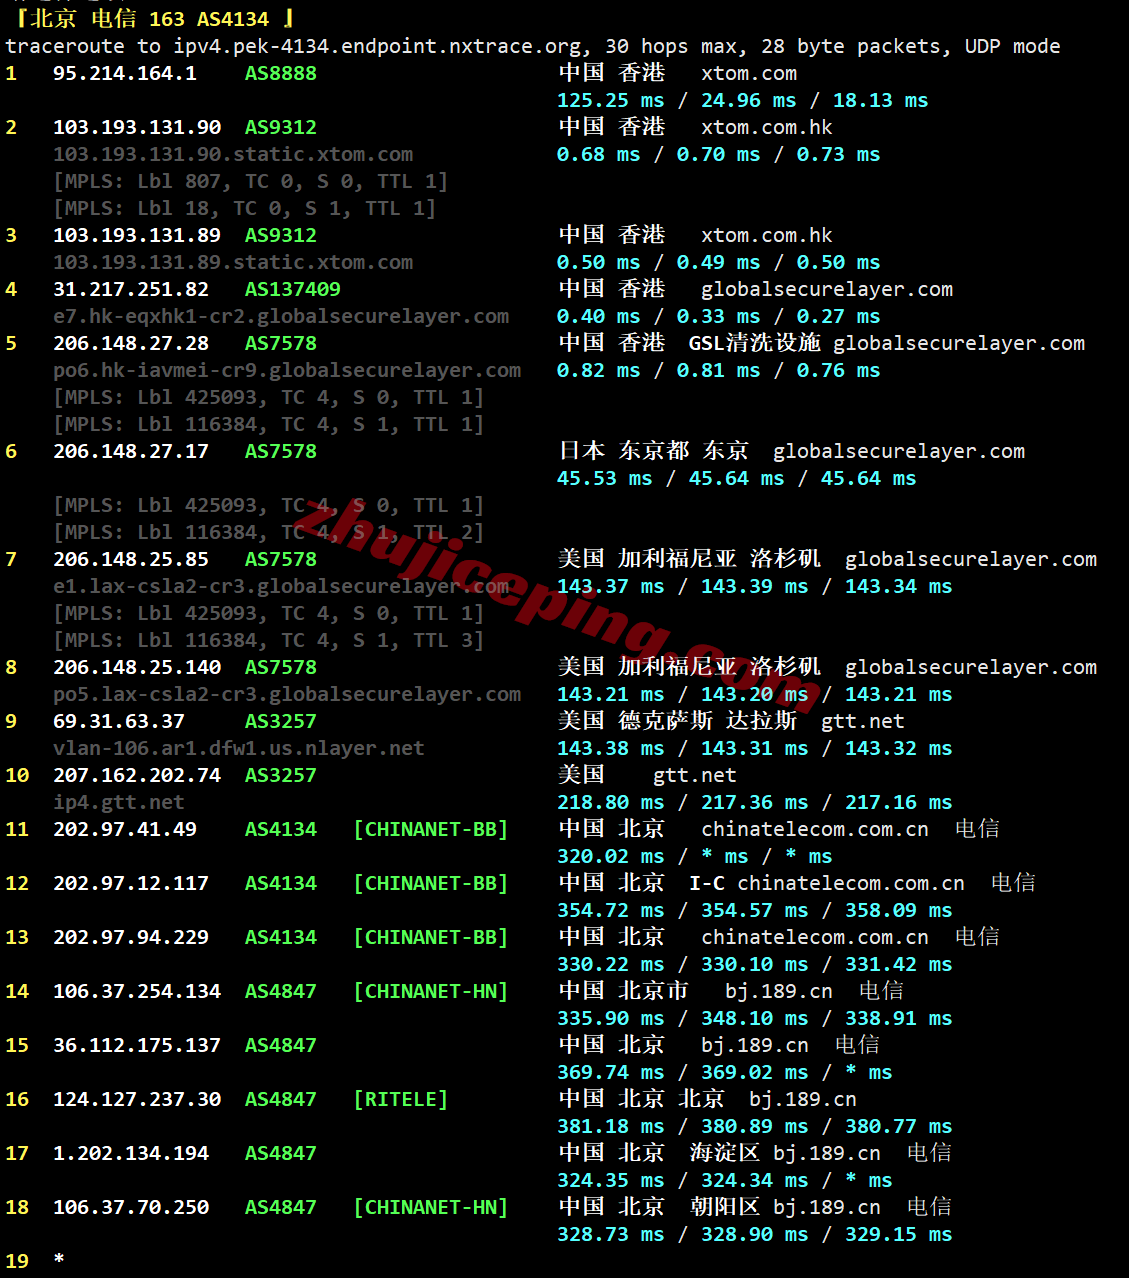This screenshot has height=1278, width=1129.
Task: Select latency 0.82 ms value
Action: coord(598,370)
